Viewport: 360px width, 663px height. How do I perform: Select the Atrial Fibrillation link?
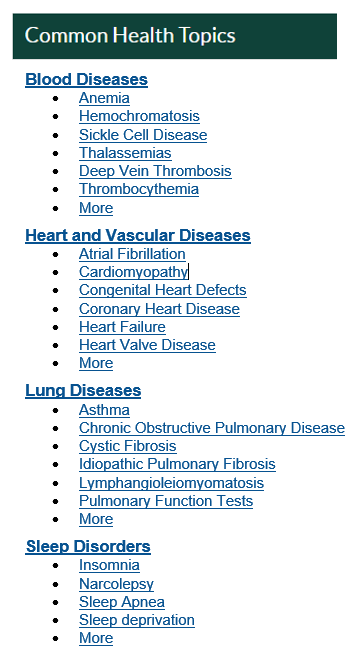click(132, 254)
